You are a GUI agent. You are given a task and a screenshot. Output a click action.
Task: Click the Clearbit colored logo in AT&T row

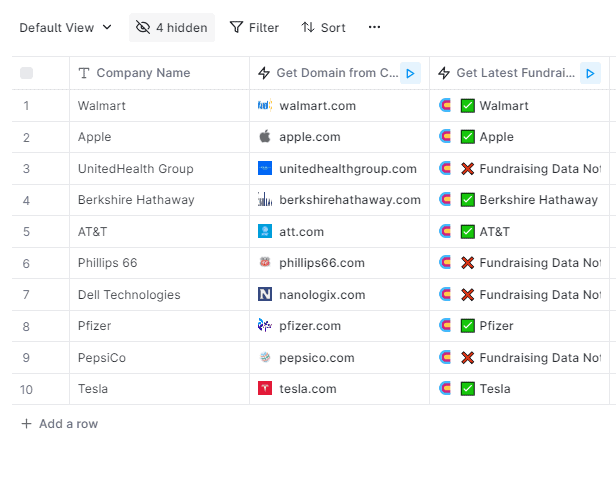click(446, 232)
